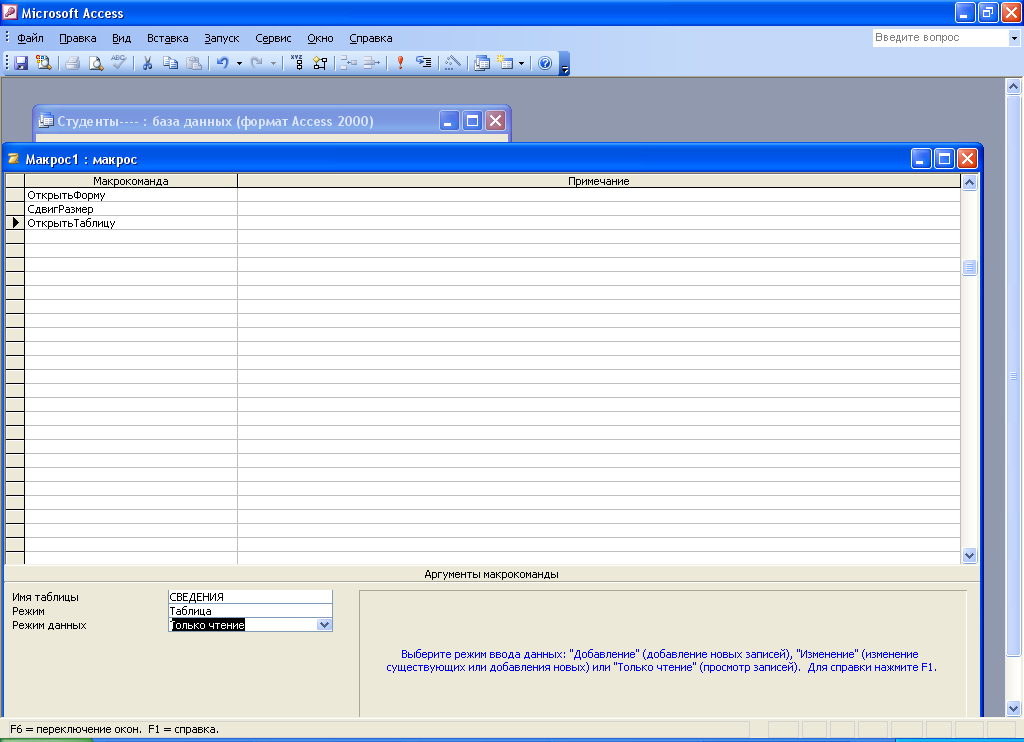Image resolution: width=1024 pixels, height=742 pixels.
Task: Minimize the Студенты database window
Action: 449,121
